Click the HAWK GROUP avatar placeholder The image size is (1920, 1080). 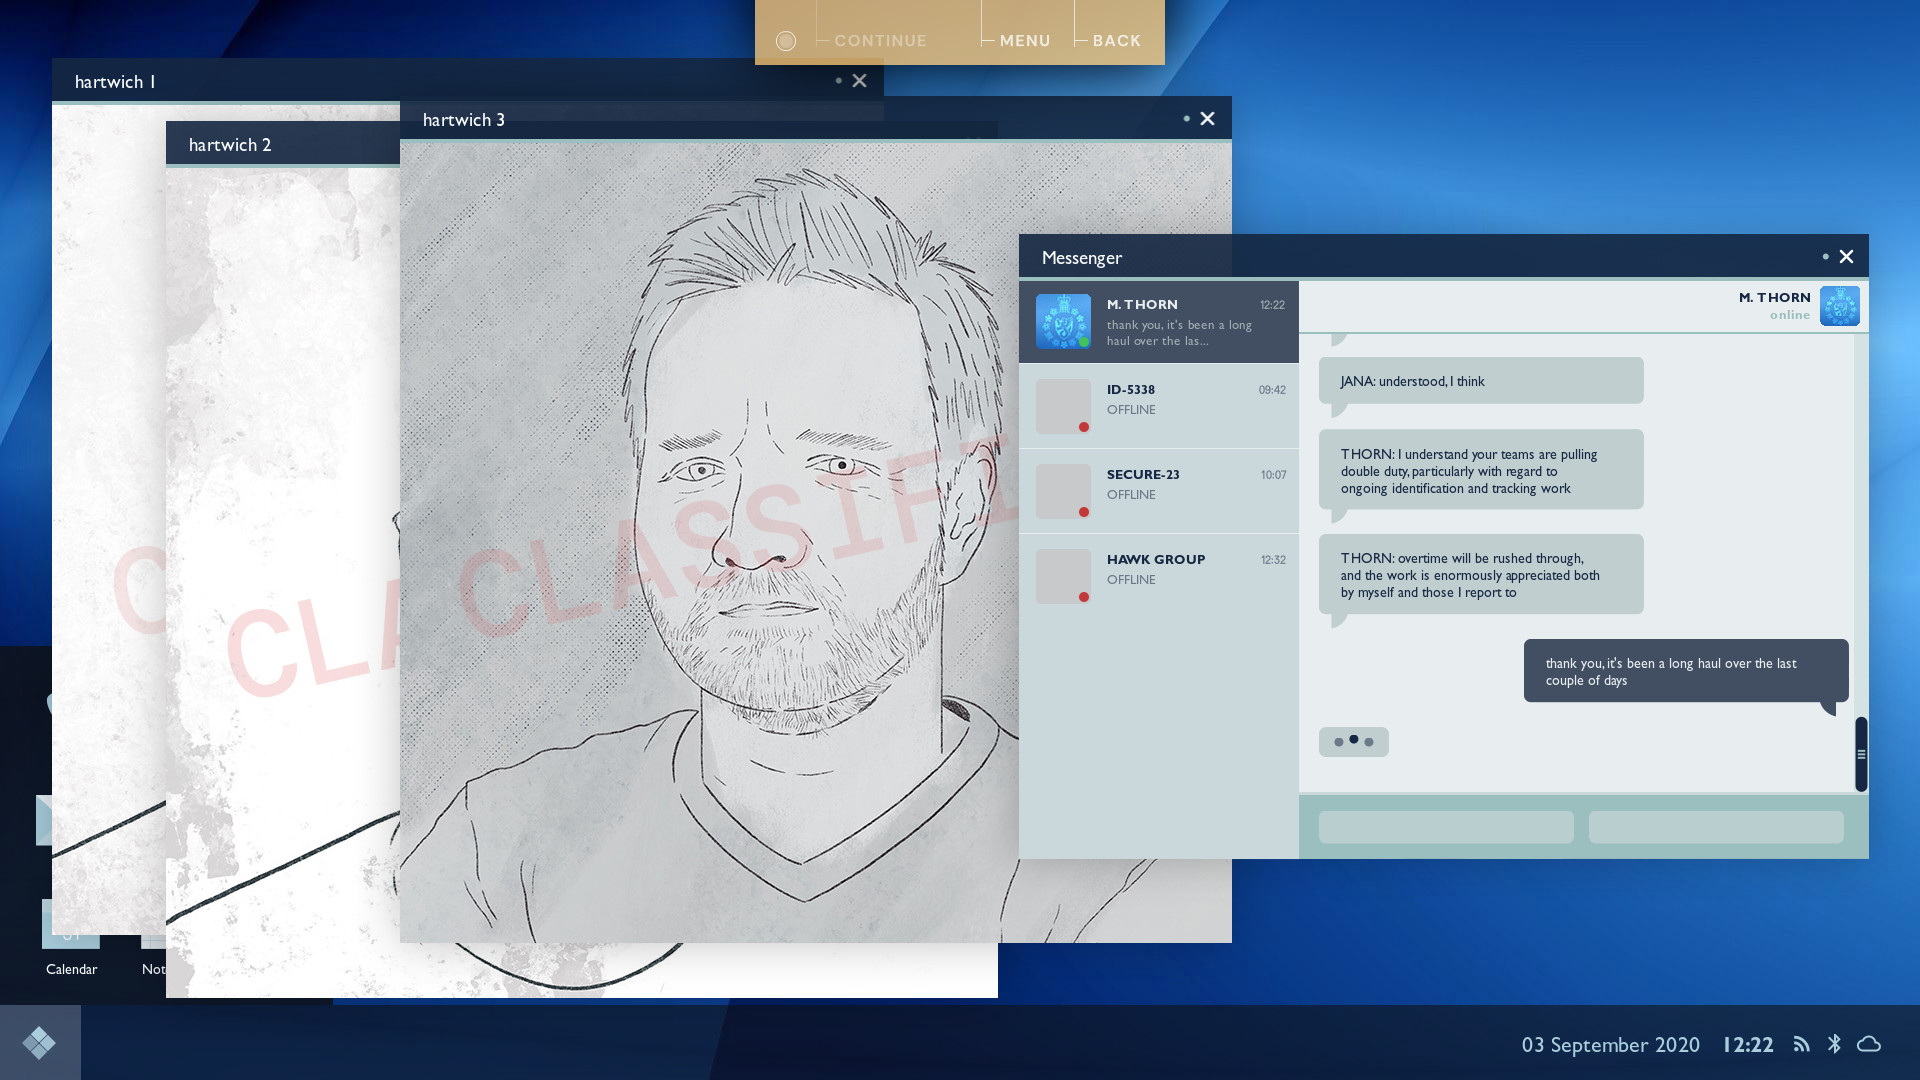pyautogui.click(x=1063, y=575)
